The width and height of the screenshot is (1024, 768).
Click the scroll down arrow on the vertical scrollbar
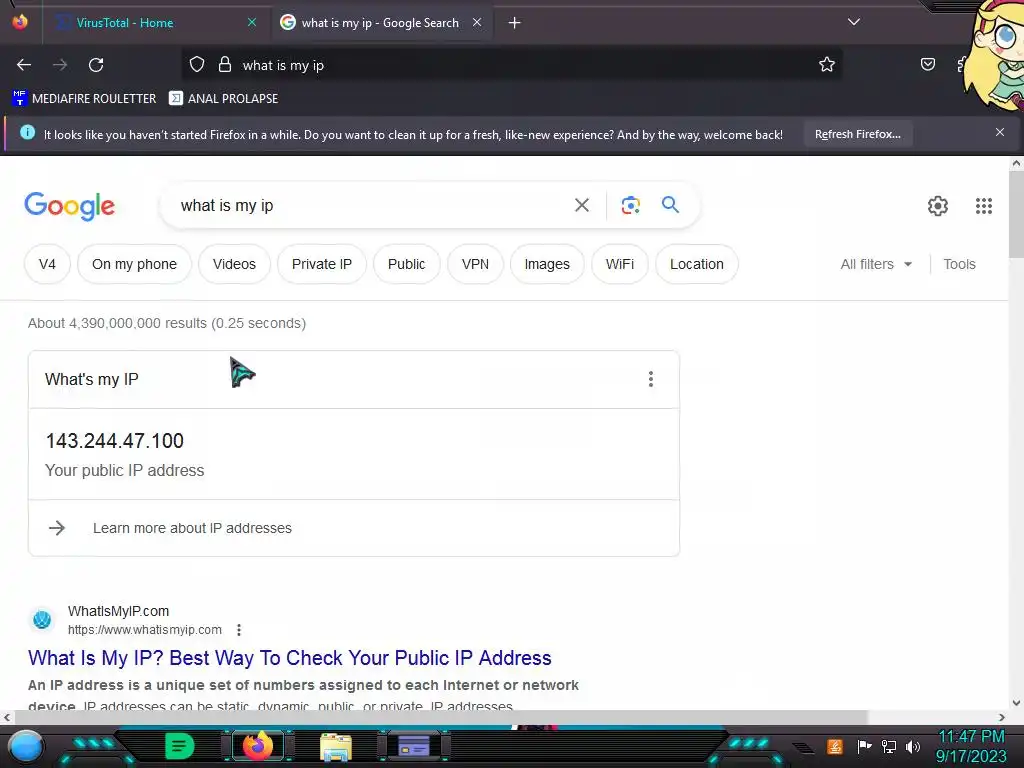coord(1016,703)
